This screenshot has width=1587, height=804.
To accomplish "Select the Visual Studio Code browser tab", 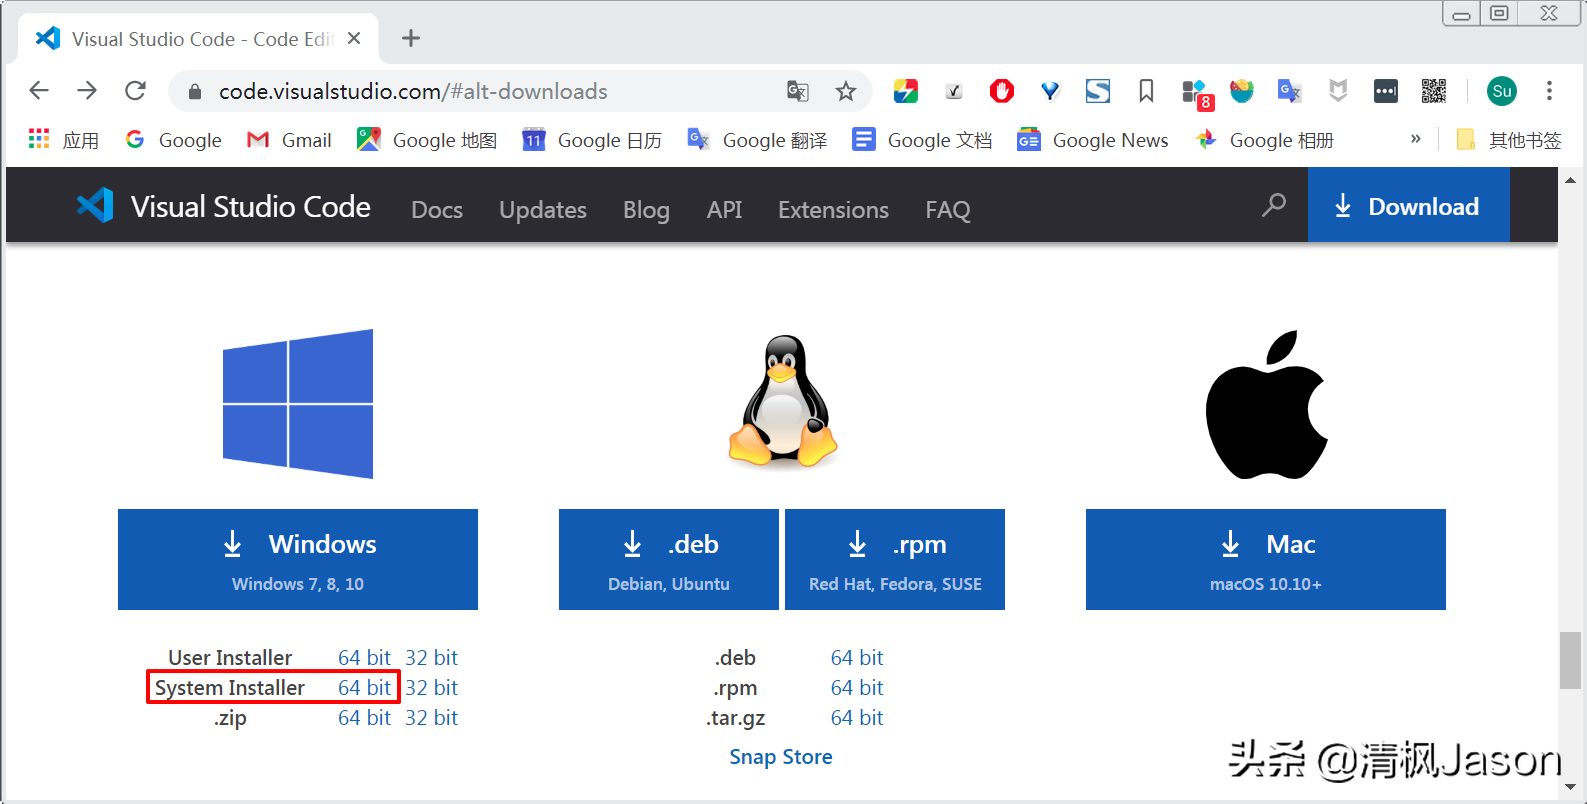I will point(198,38).
